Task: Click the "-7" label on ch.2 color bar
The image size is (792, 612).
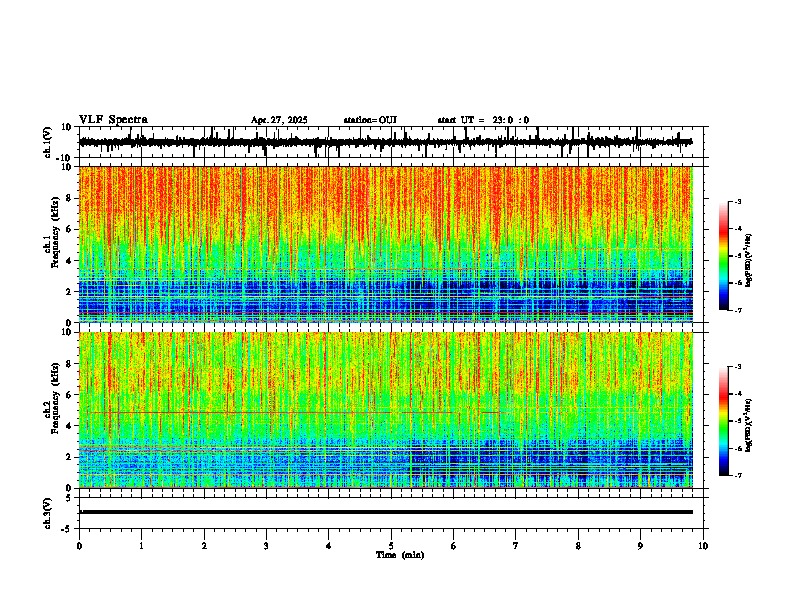Action: click(738, 476)
